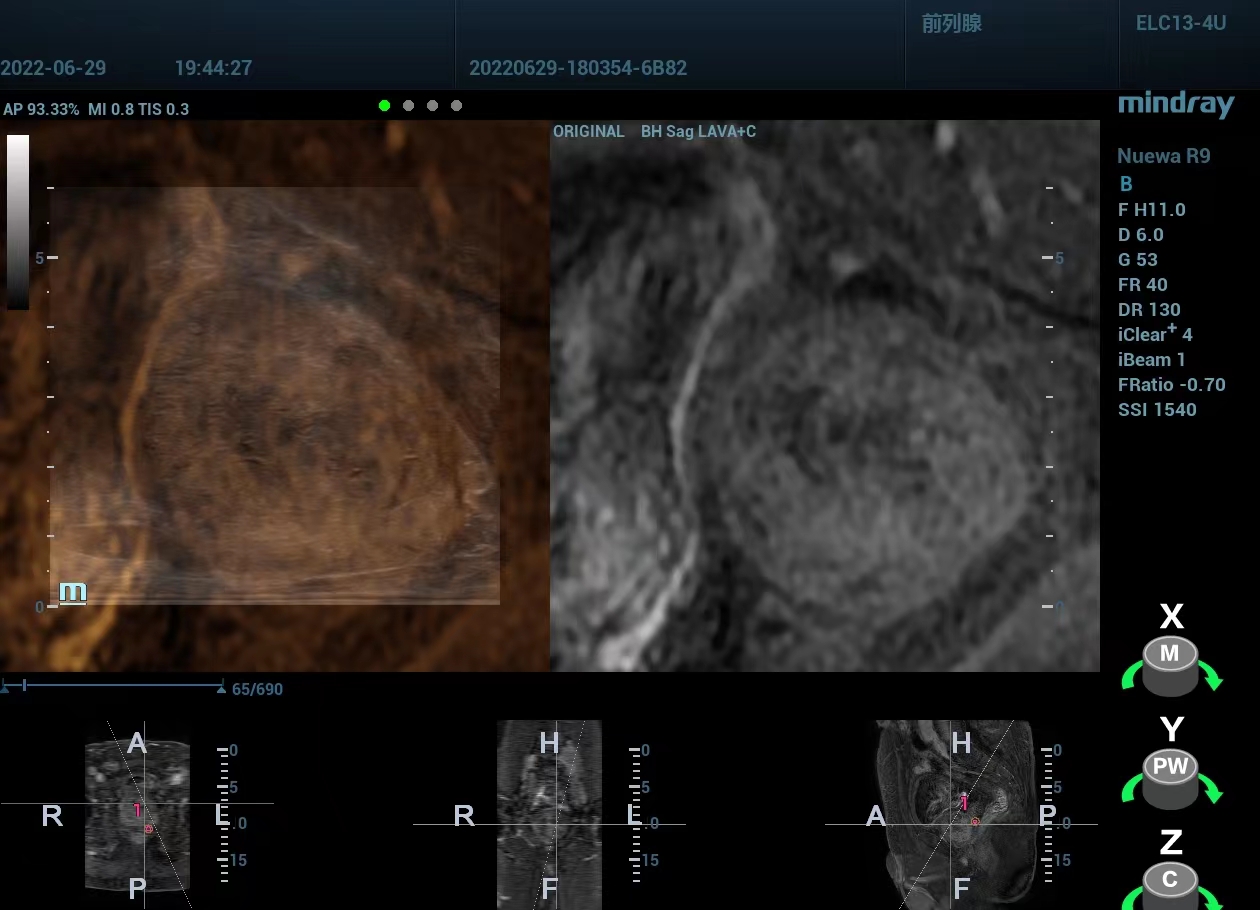
Task: Click the ORIGINAL label on MRI view
Action: pyautogui.click(x=588, y=132)
